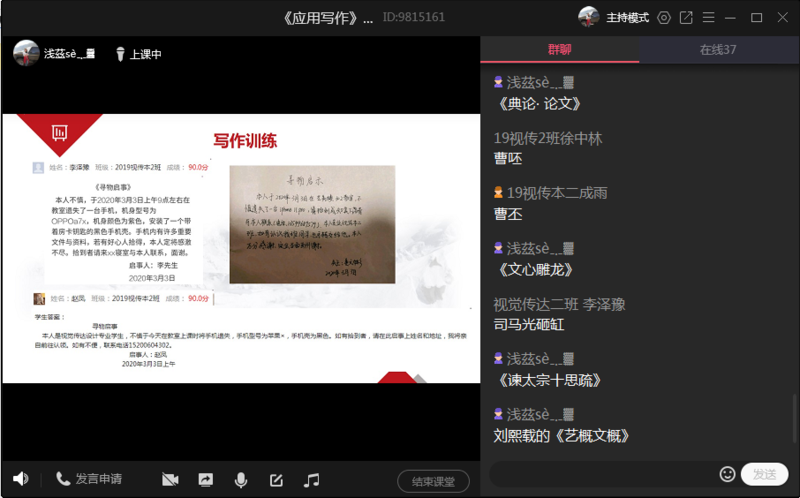
Task: Click the red chart icon on slide
Action: [x=60, y=133]
